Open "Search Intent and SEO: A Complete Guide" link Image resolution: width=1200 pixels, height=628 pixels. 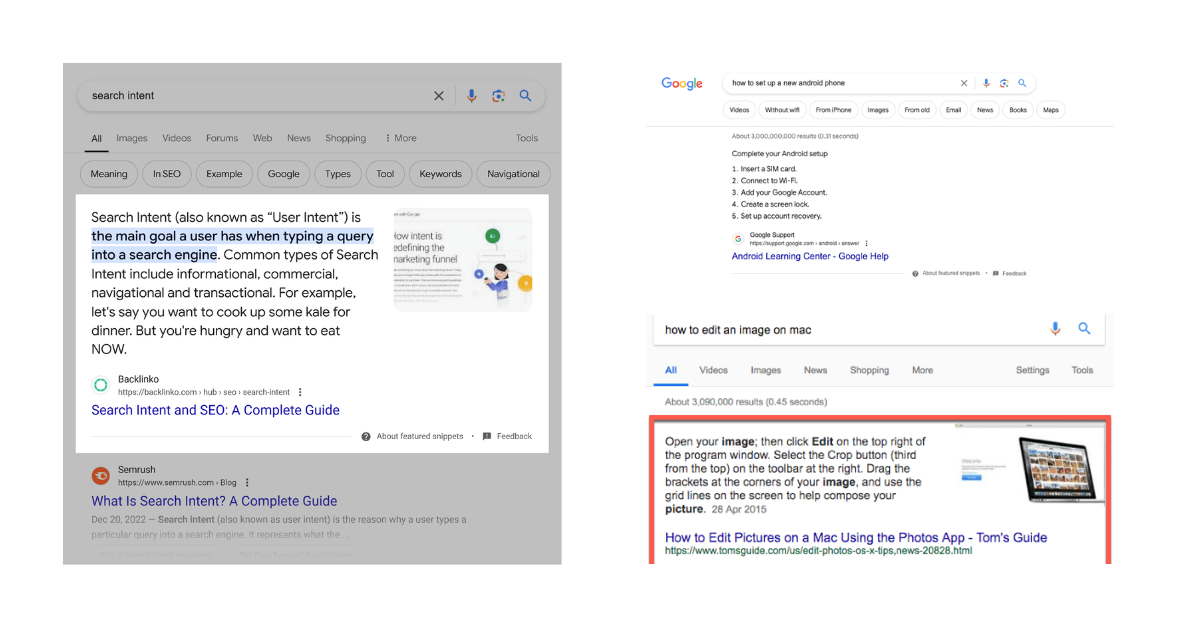click(x=215, y=410)
